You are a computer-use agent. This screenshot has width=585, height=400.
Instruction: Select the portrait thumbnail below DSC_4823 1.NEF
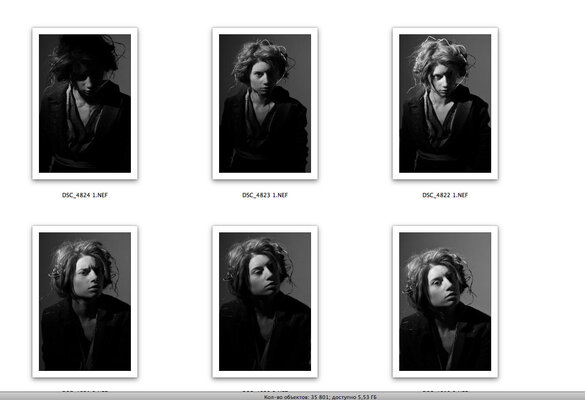point(265,301)
